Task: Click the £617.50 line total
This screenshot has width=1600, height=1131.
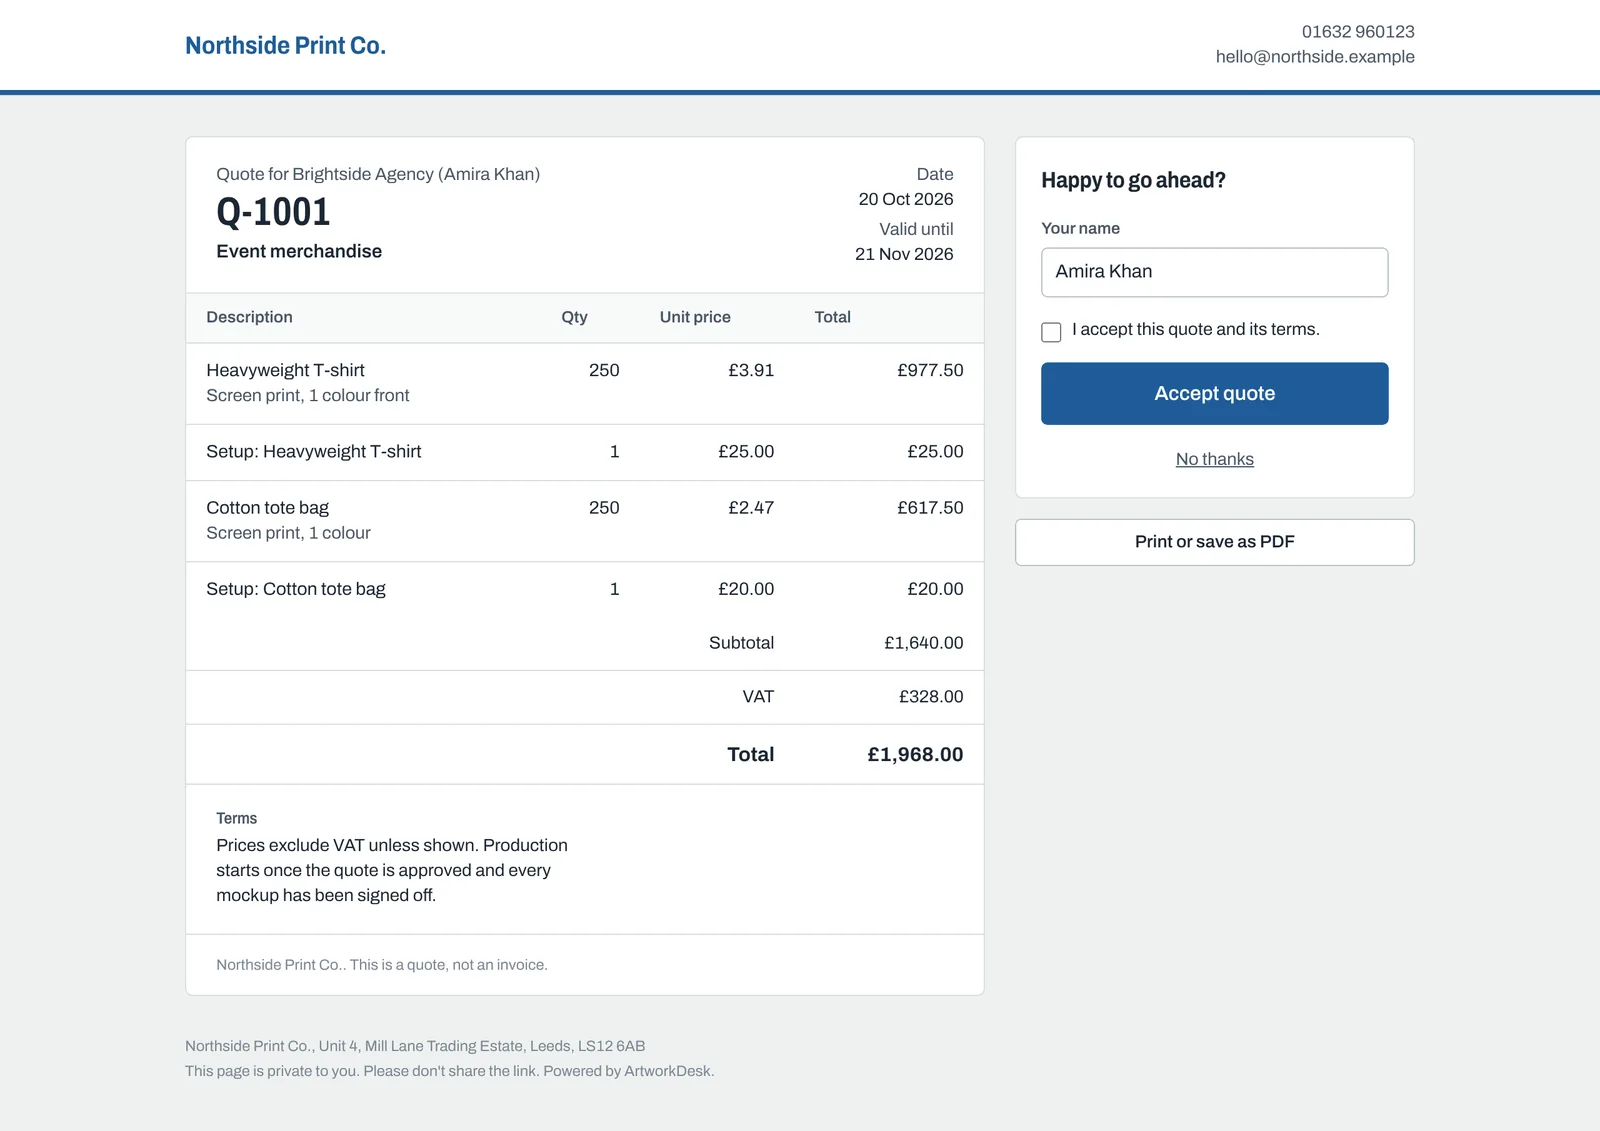Action: 930,508
